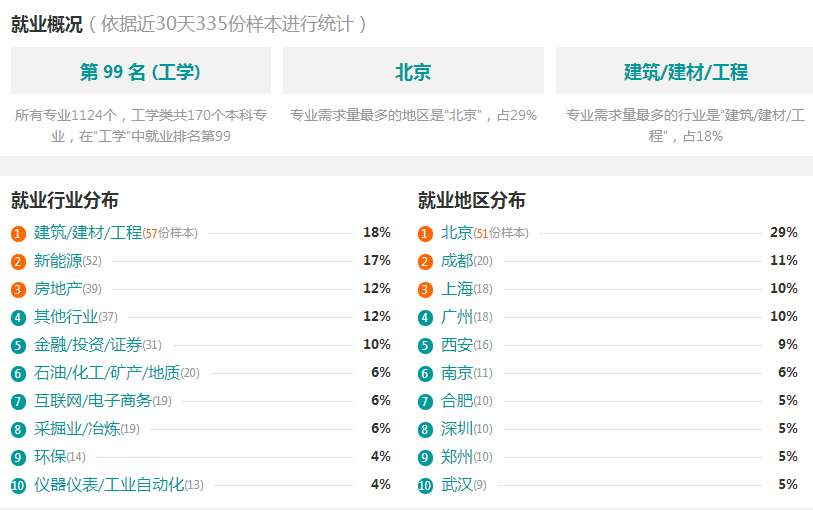Click rank badge 8 beside 深圳

[x=425, y=430]
